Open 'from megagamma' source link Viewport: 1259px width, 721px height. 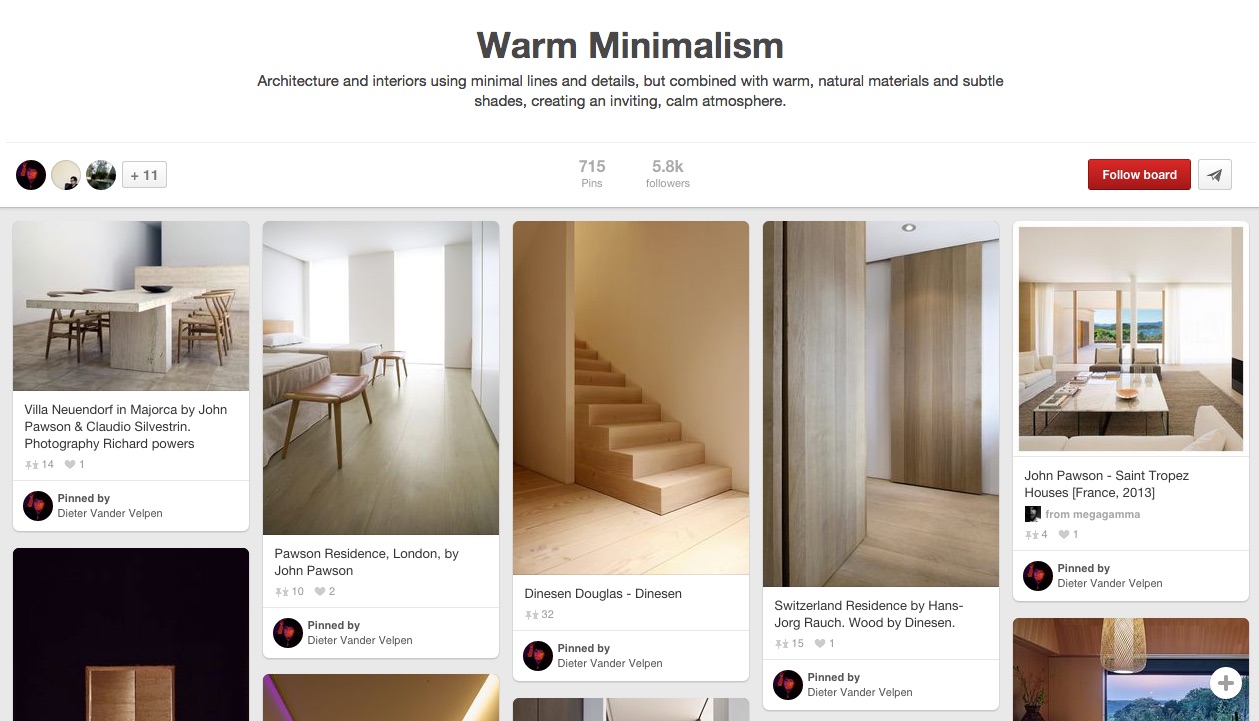[x=1092, y=514]
